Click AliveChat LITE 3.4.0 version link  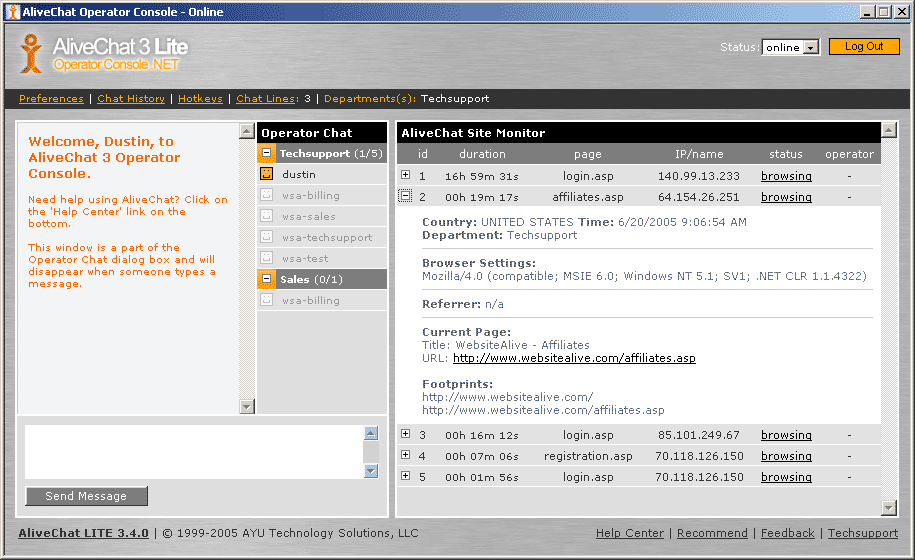point(83,533)
